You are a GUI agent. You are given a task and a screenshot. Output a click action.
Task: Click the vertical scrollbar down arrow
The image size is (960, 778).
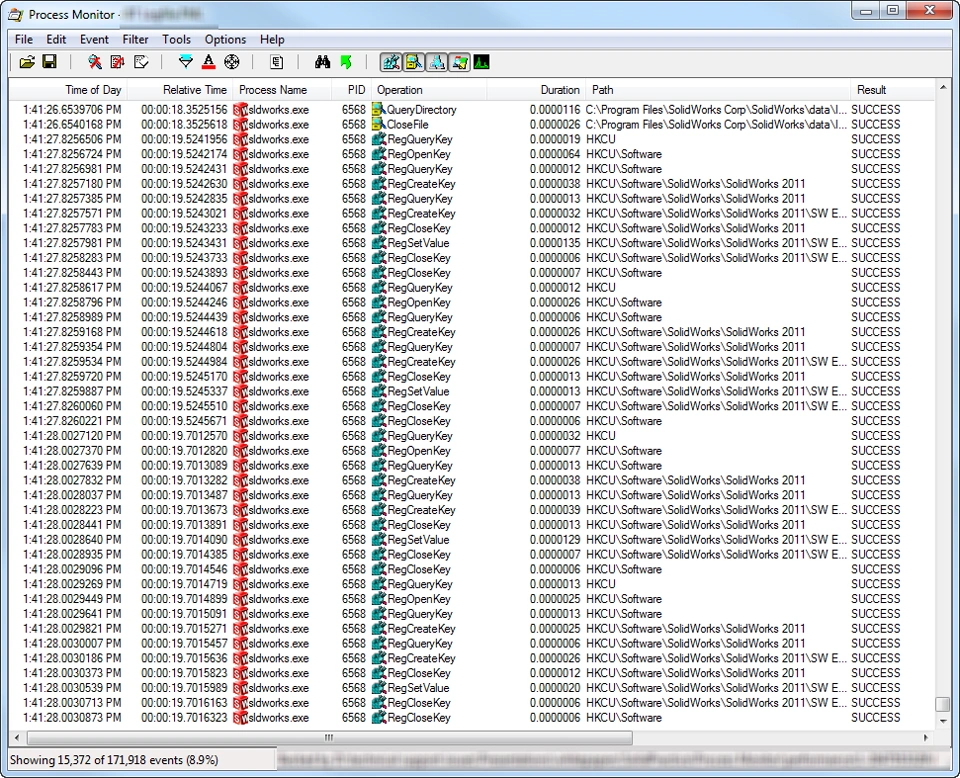coord(943,720)
